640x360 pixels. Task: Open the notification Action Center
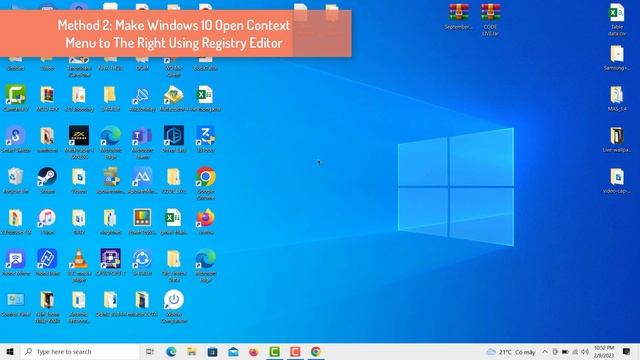point(627,352)
